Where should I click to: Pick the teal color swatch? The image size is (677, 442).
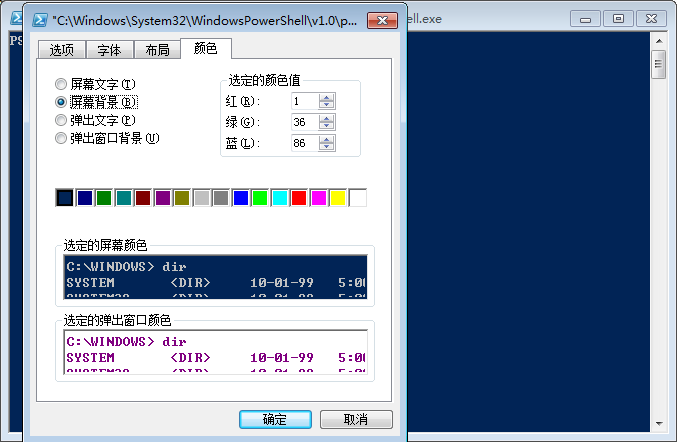(123, 198)
